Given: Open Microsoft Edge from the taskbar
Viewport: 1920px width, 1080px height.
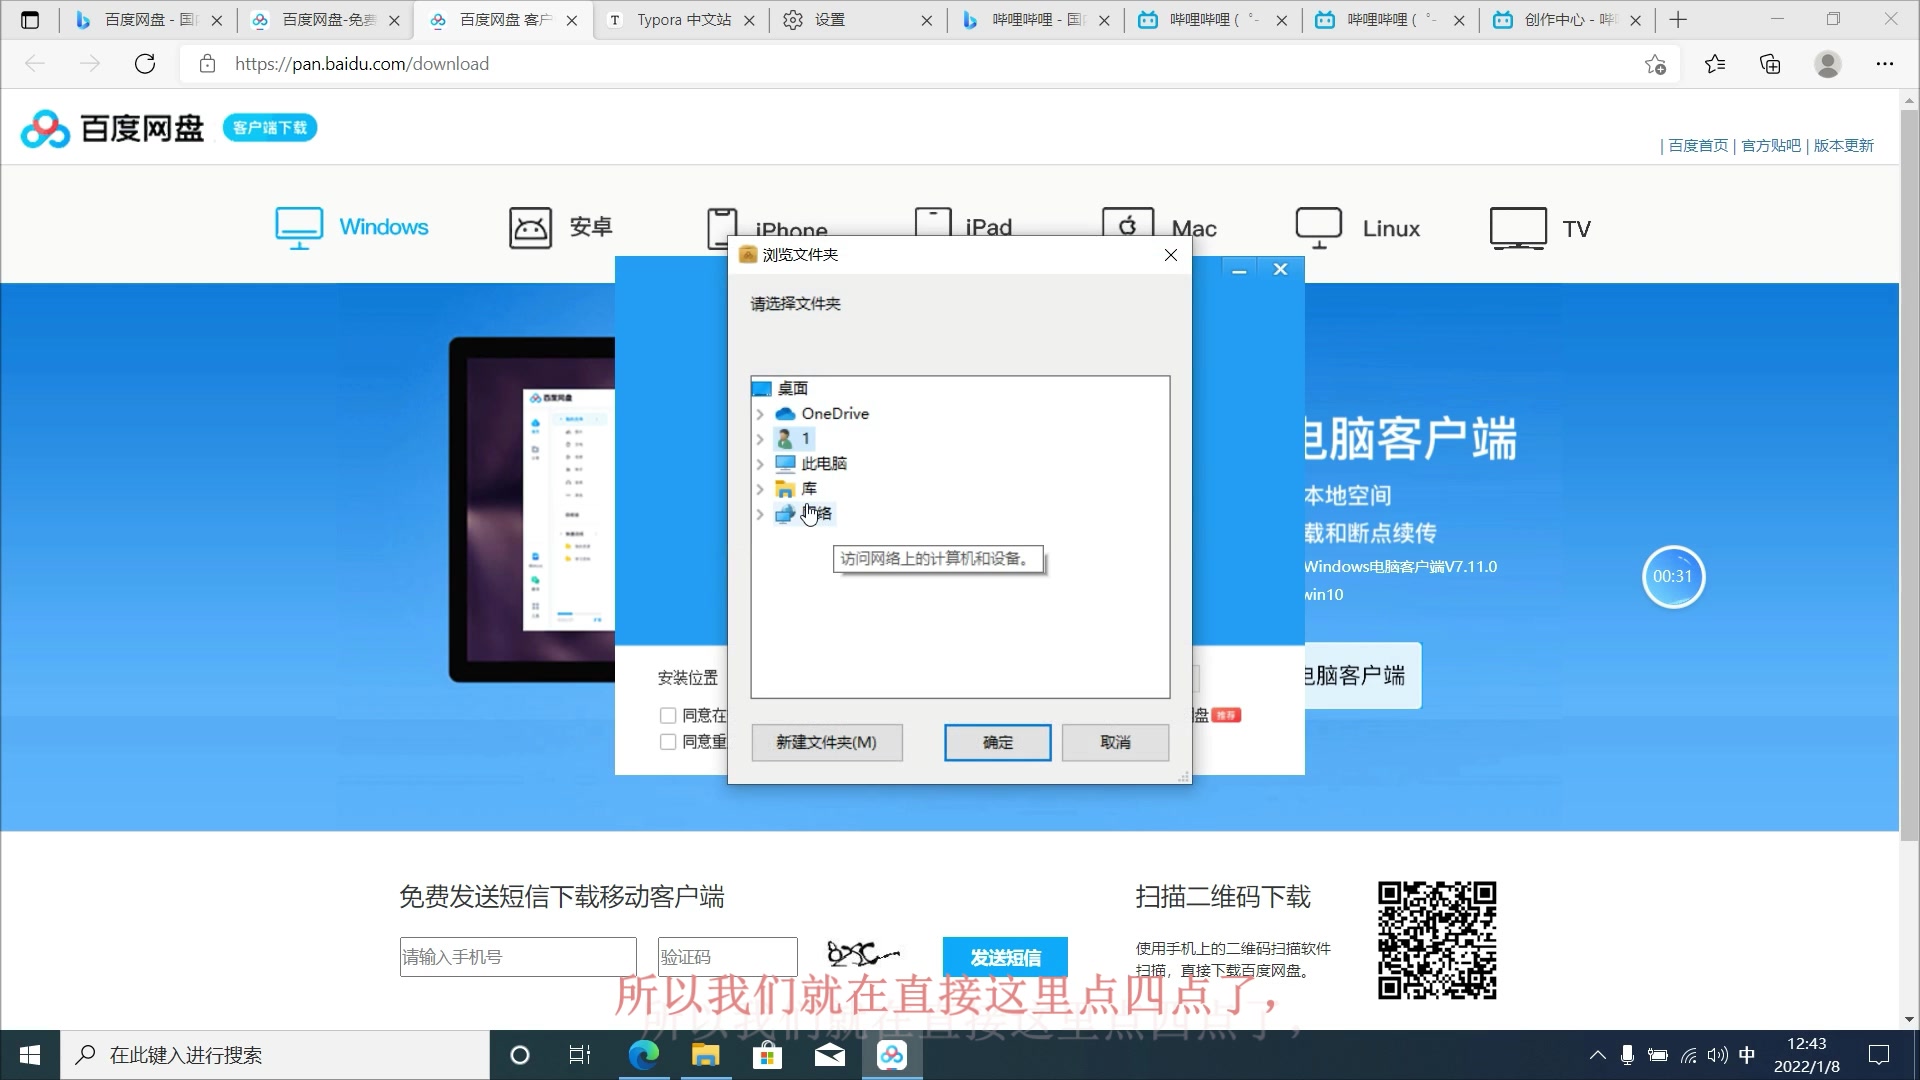Looking at the screenshot, I should click(643, 1055).
